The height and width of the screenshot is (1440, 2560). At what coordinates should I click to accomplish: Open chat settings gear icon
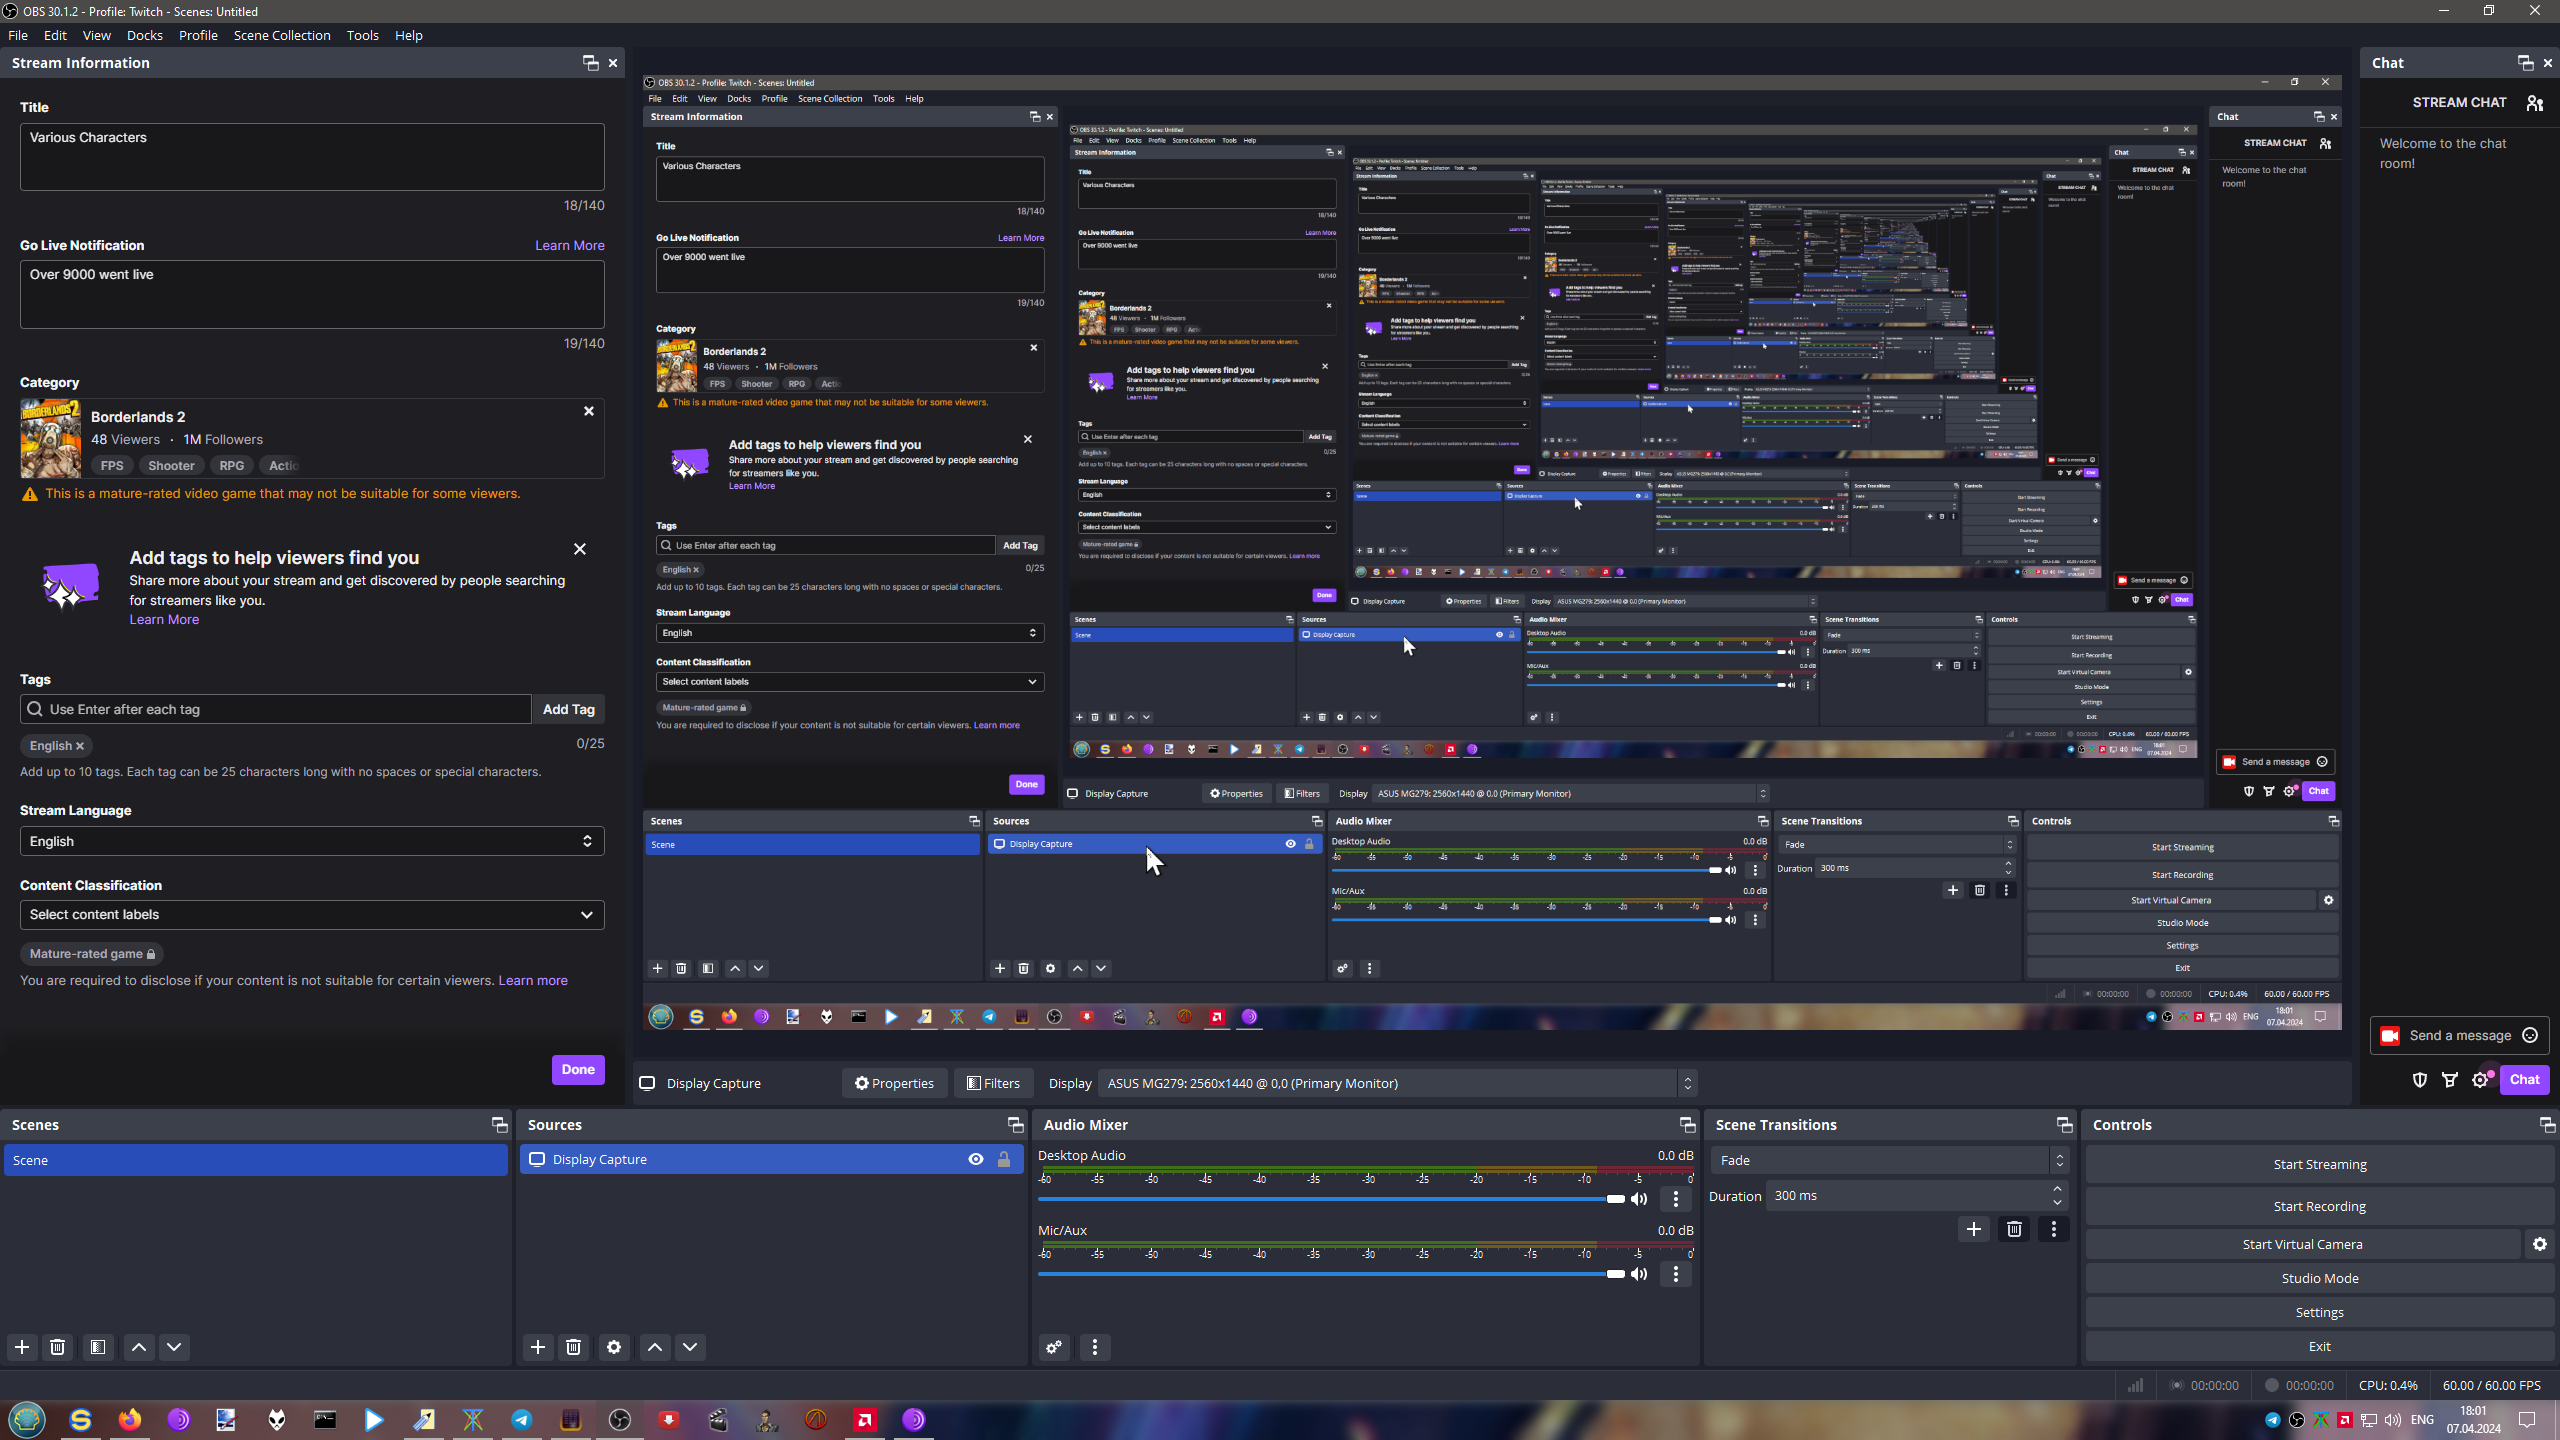(2481, 1079)
